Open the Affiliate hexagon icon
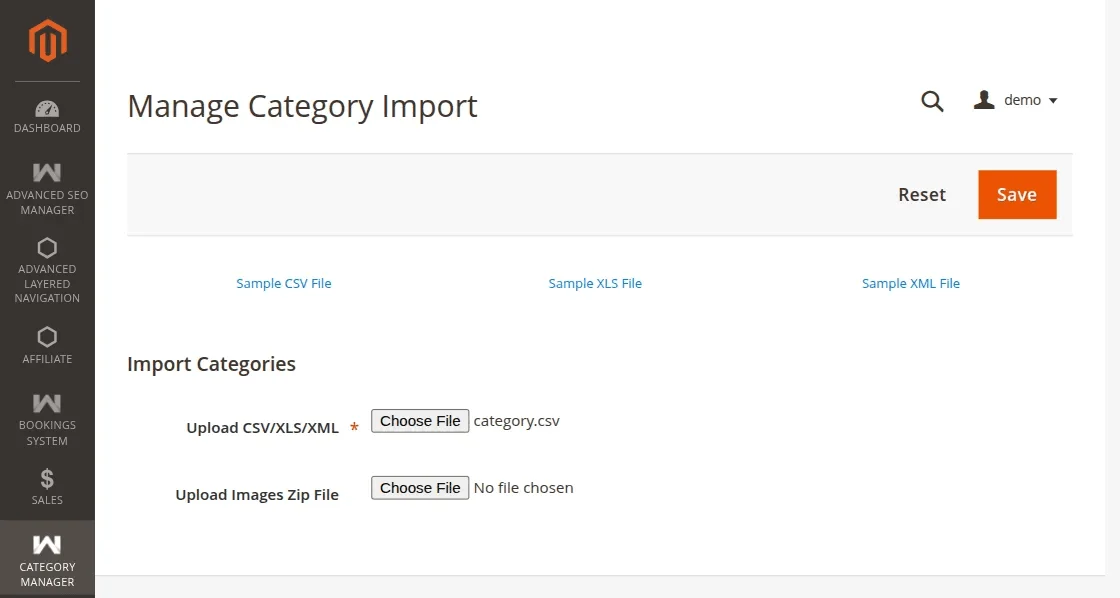1120x598 pixels. click(x=47, y=337)
